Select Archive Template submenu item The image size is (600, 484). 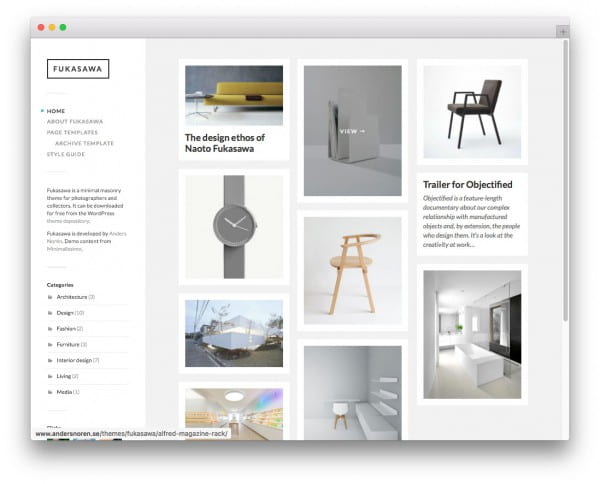pos(85,143)
